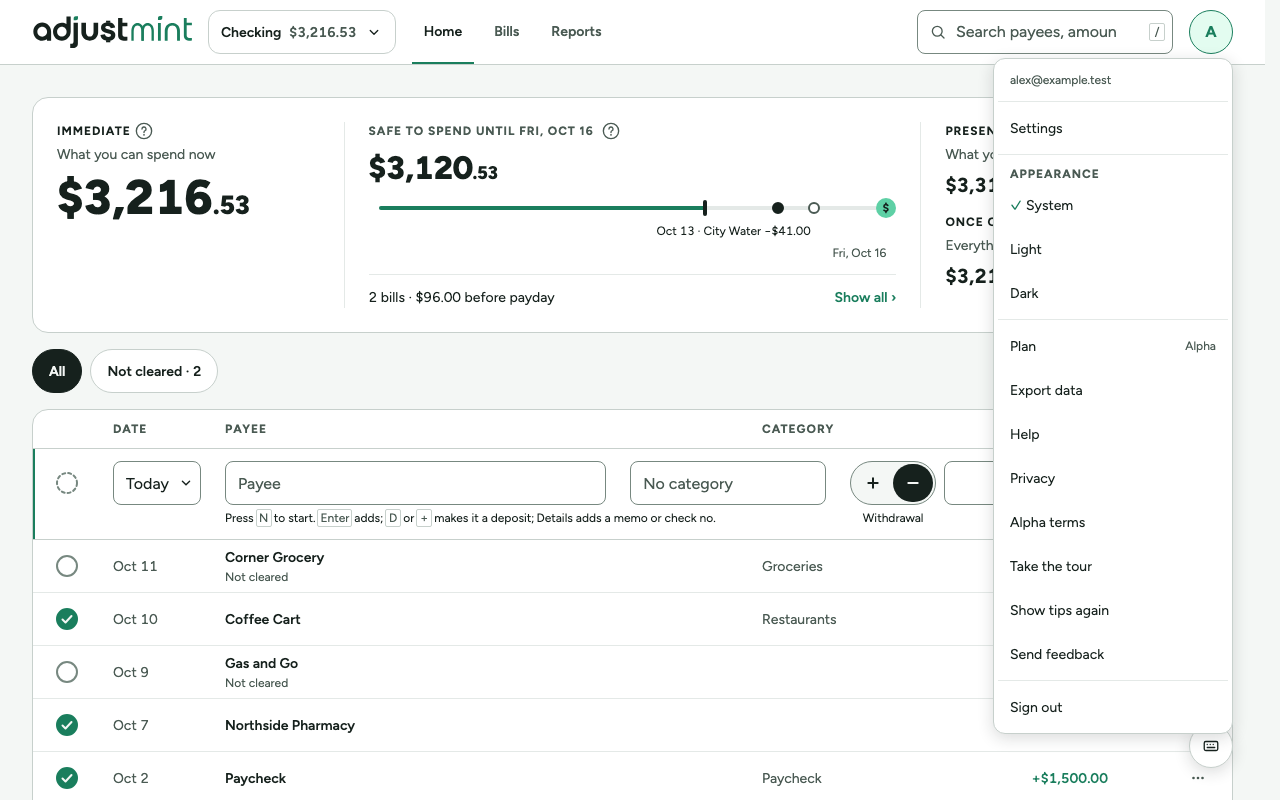This screenshot has height=800, width=1280.
Task: Open the Checking account dropdown
Action: click(x=302, y=32)
